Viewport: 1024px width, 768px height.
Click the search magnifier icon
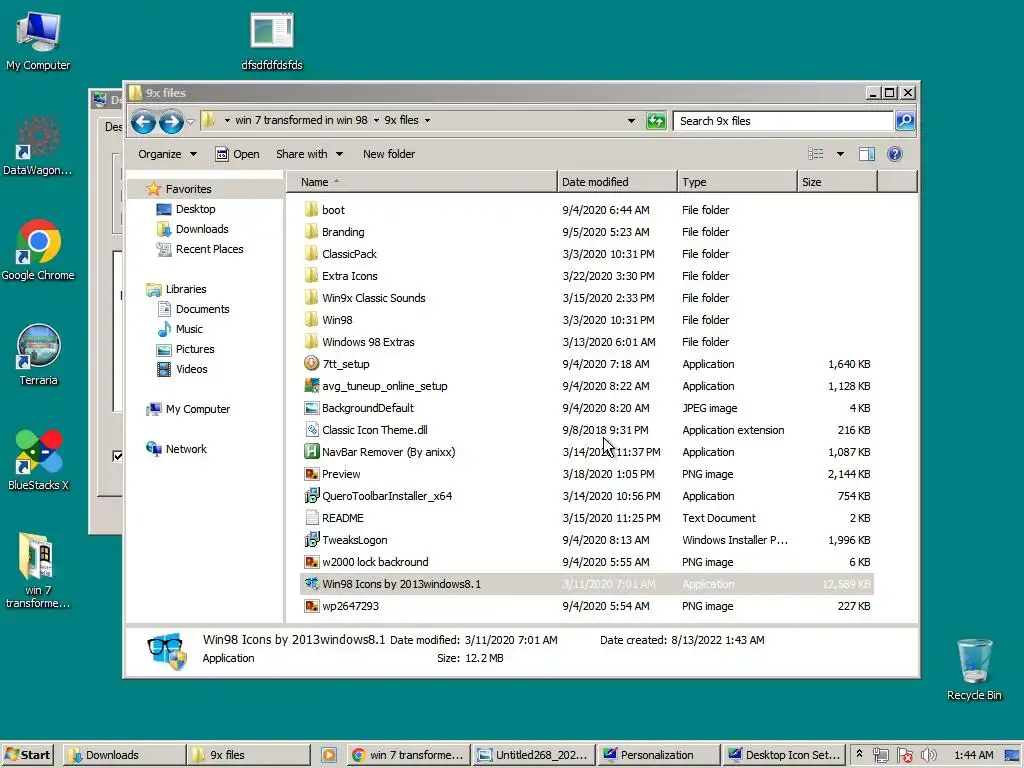click(904, 121)
